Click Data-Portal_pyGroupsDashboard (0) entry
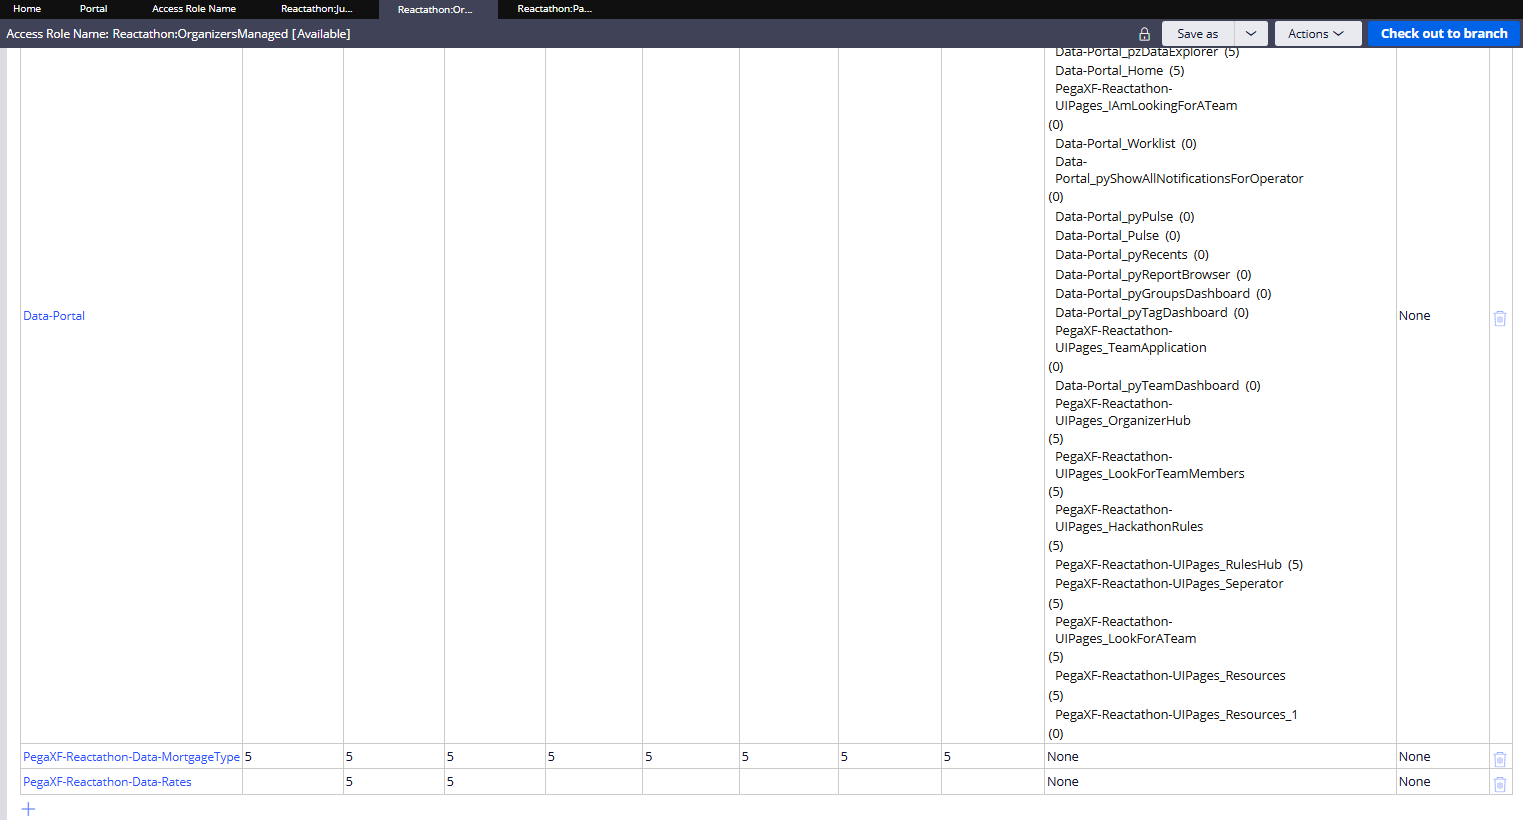Viewport: 1523px width, 820px height. point(1163,294)
